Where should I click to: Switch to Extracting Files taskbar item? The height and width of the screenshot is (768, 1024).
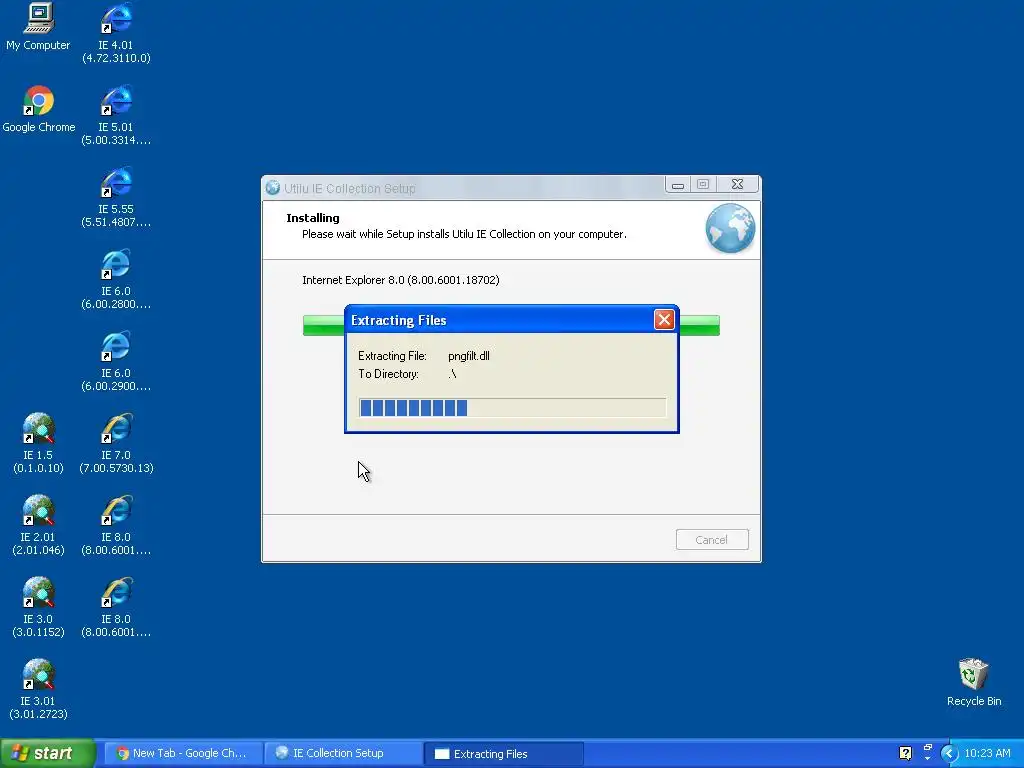click(x=504, y=754)
